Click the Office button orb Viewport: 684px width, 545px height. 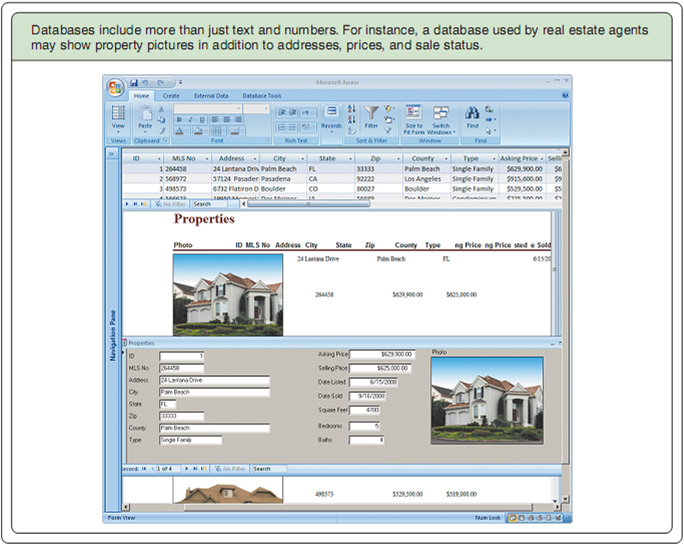[115, 85]
